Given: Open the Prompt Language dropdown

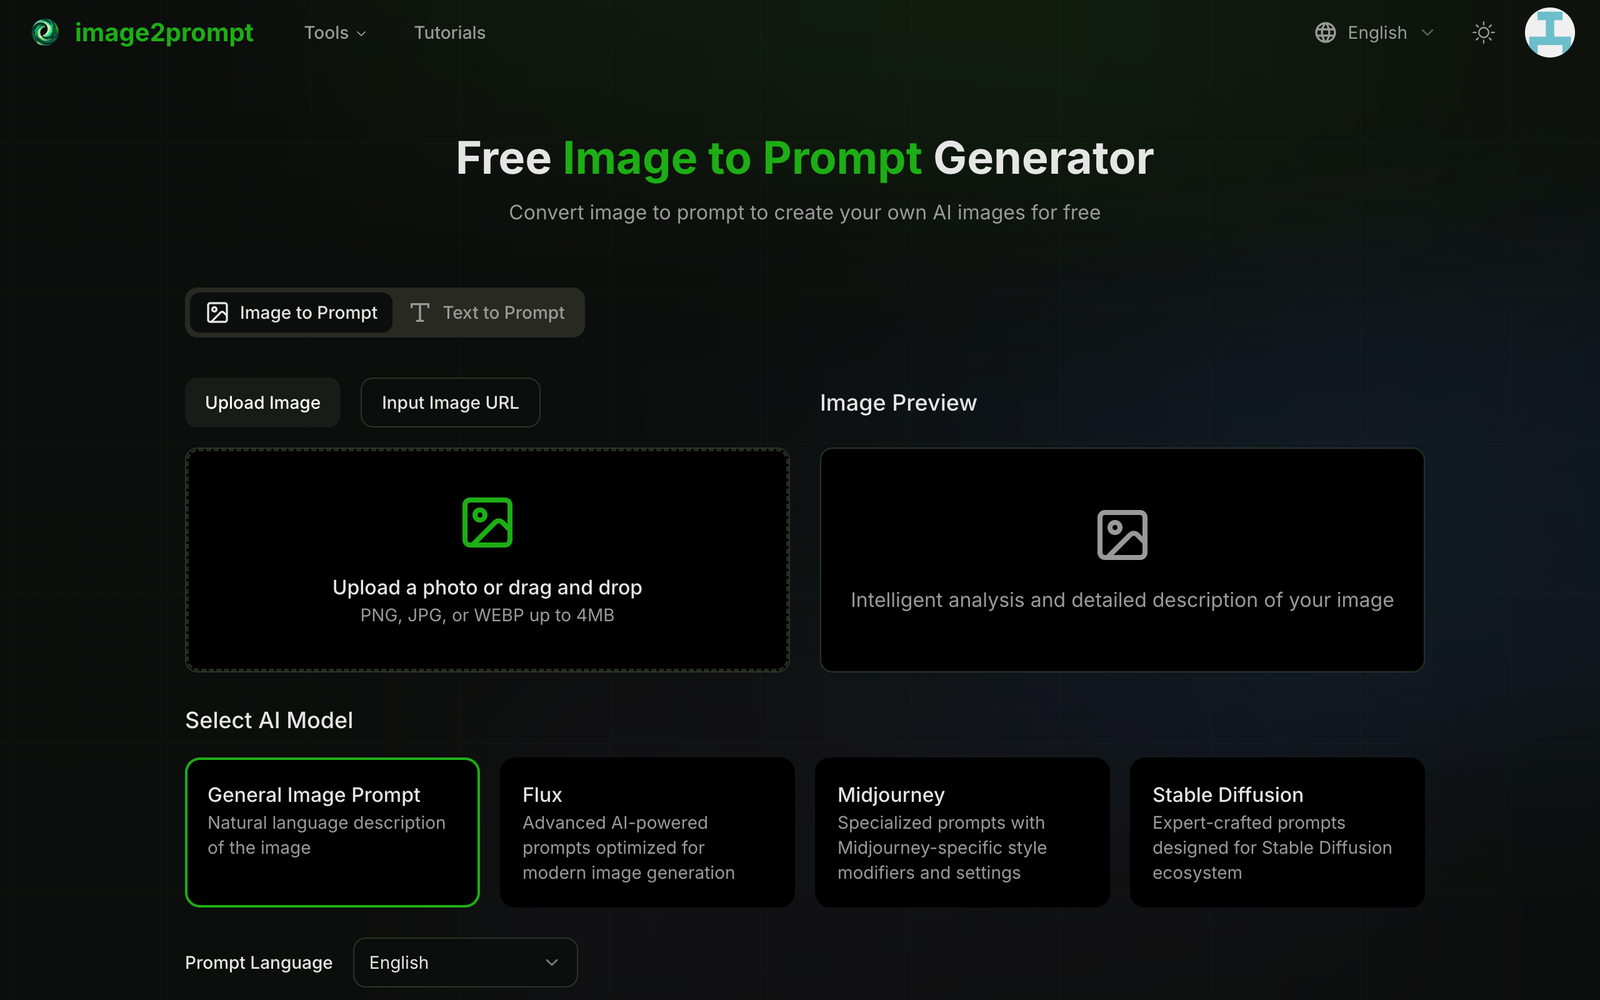Looking at the screenshot, I should point(464,962).
